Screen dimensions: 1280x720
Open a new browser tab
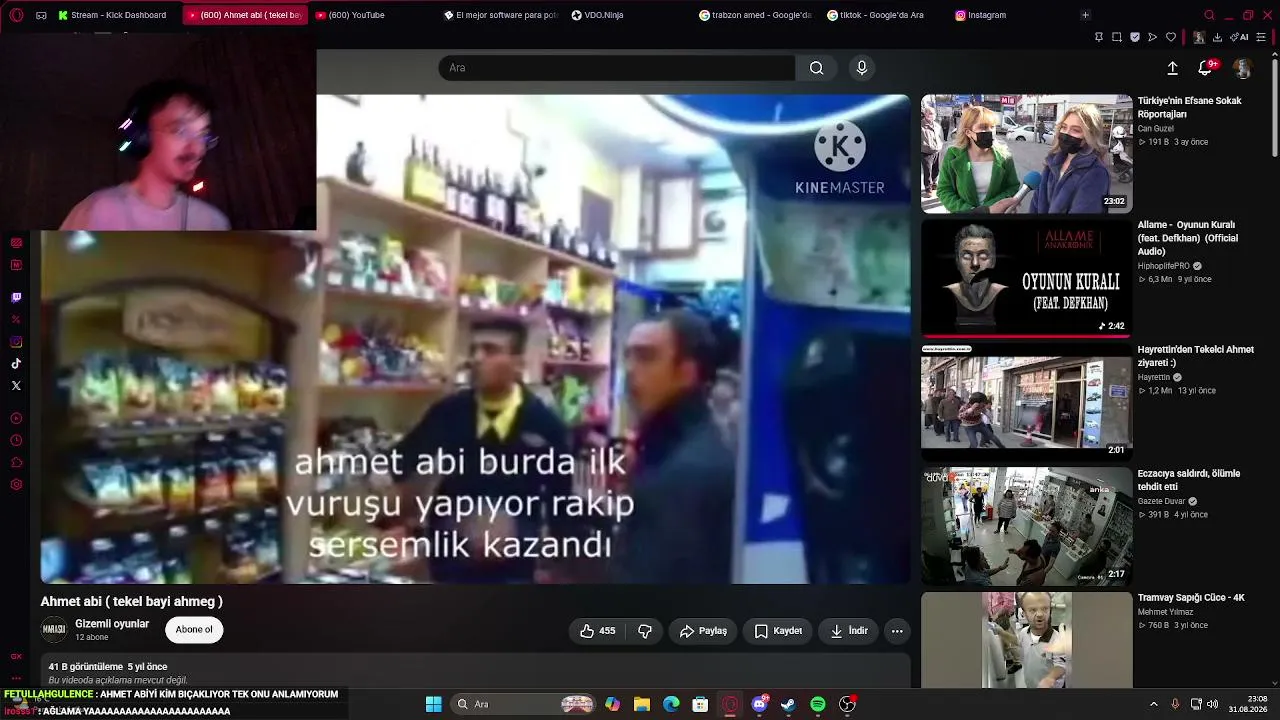click(x=1085, y=15)
